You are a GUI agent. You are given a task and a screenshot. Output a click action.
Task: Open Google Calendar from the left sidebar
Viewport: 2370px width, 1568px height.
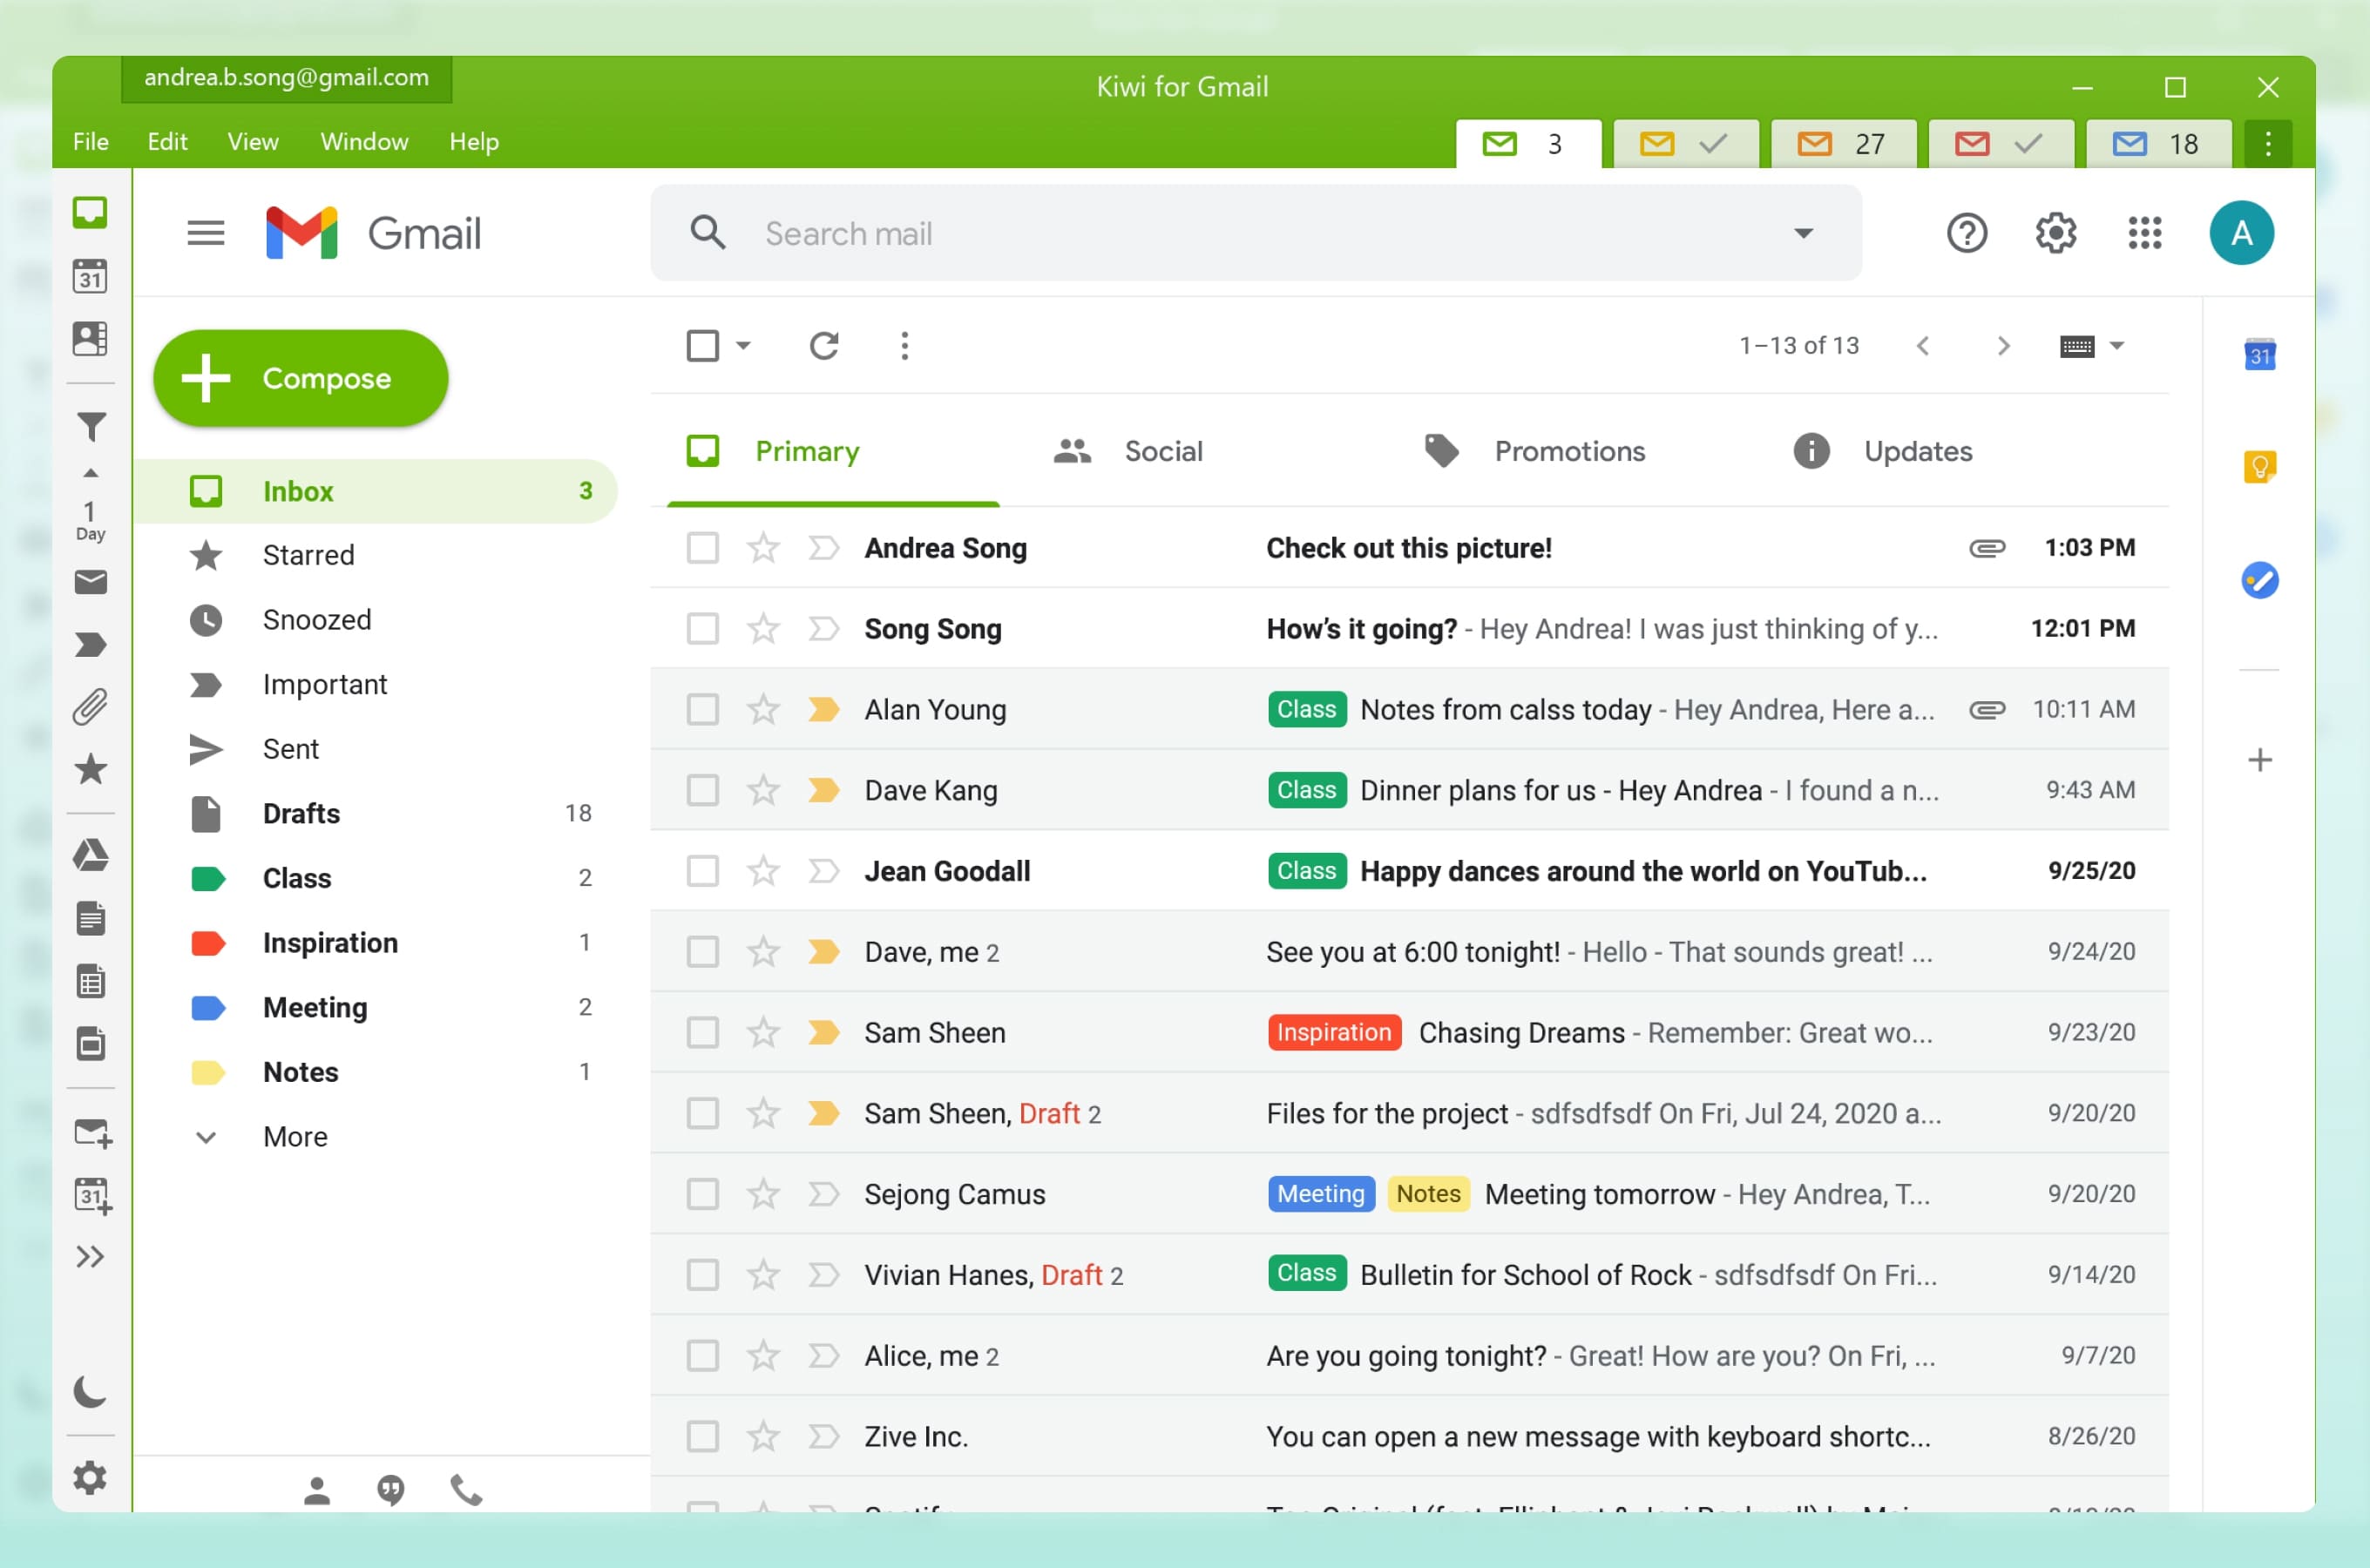coord(91,277)
